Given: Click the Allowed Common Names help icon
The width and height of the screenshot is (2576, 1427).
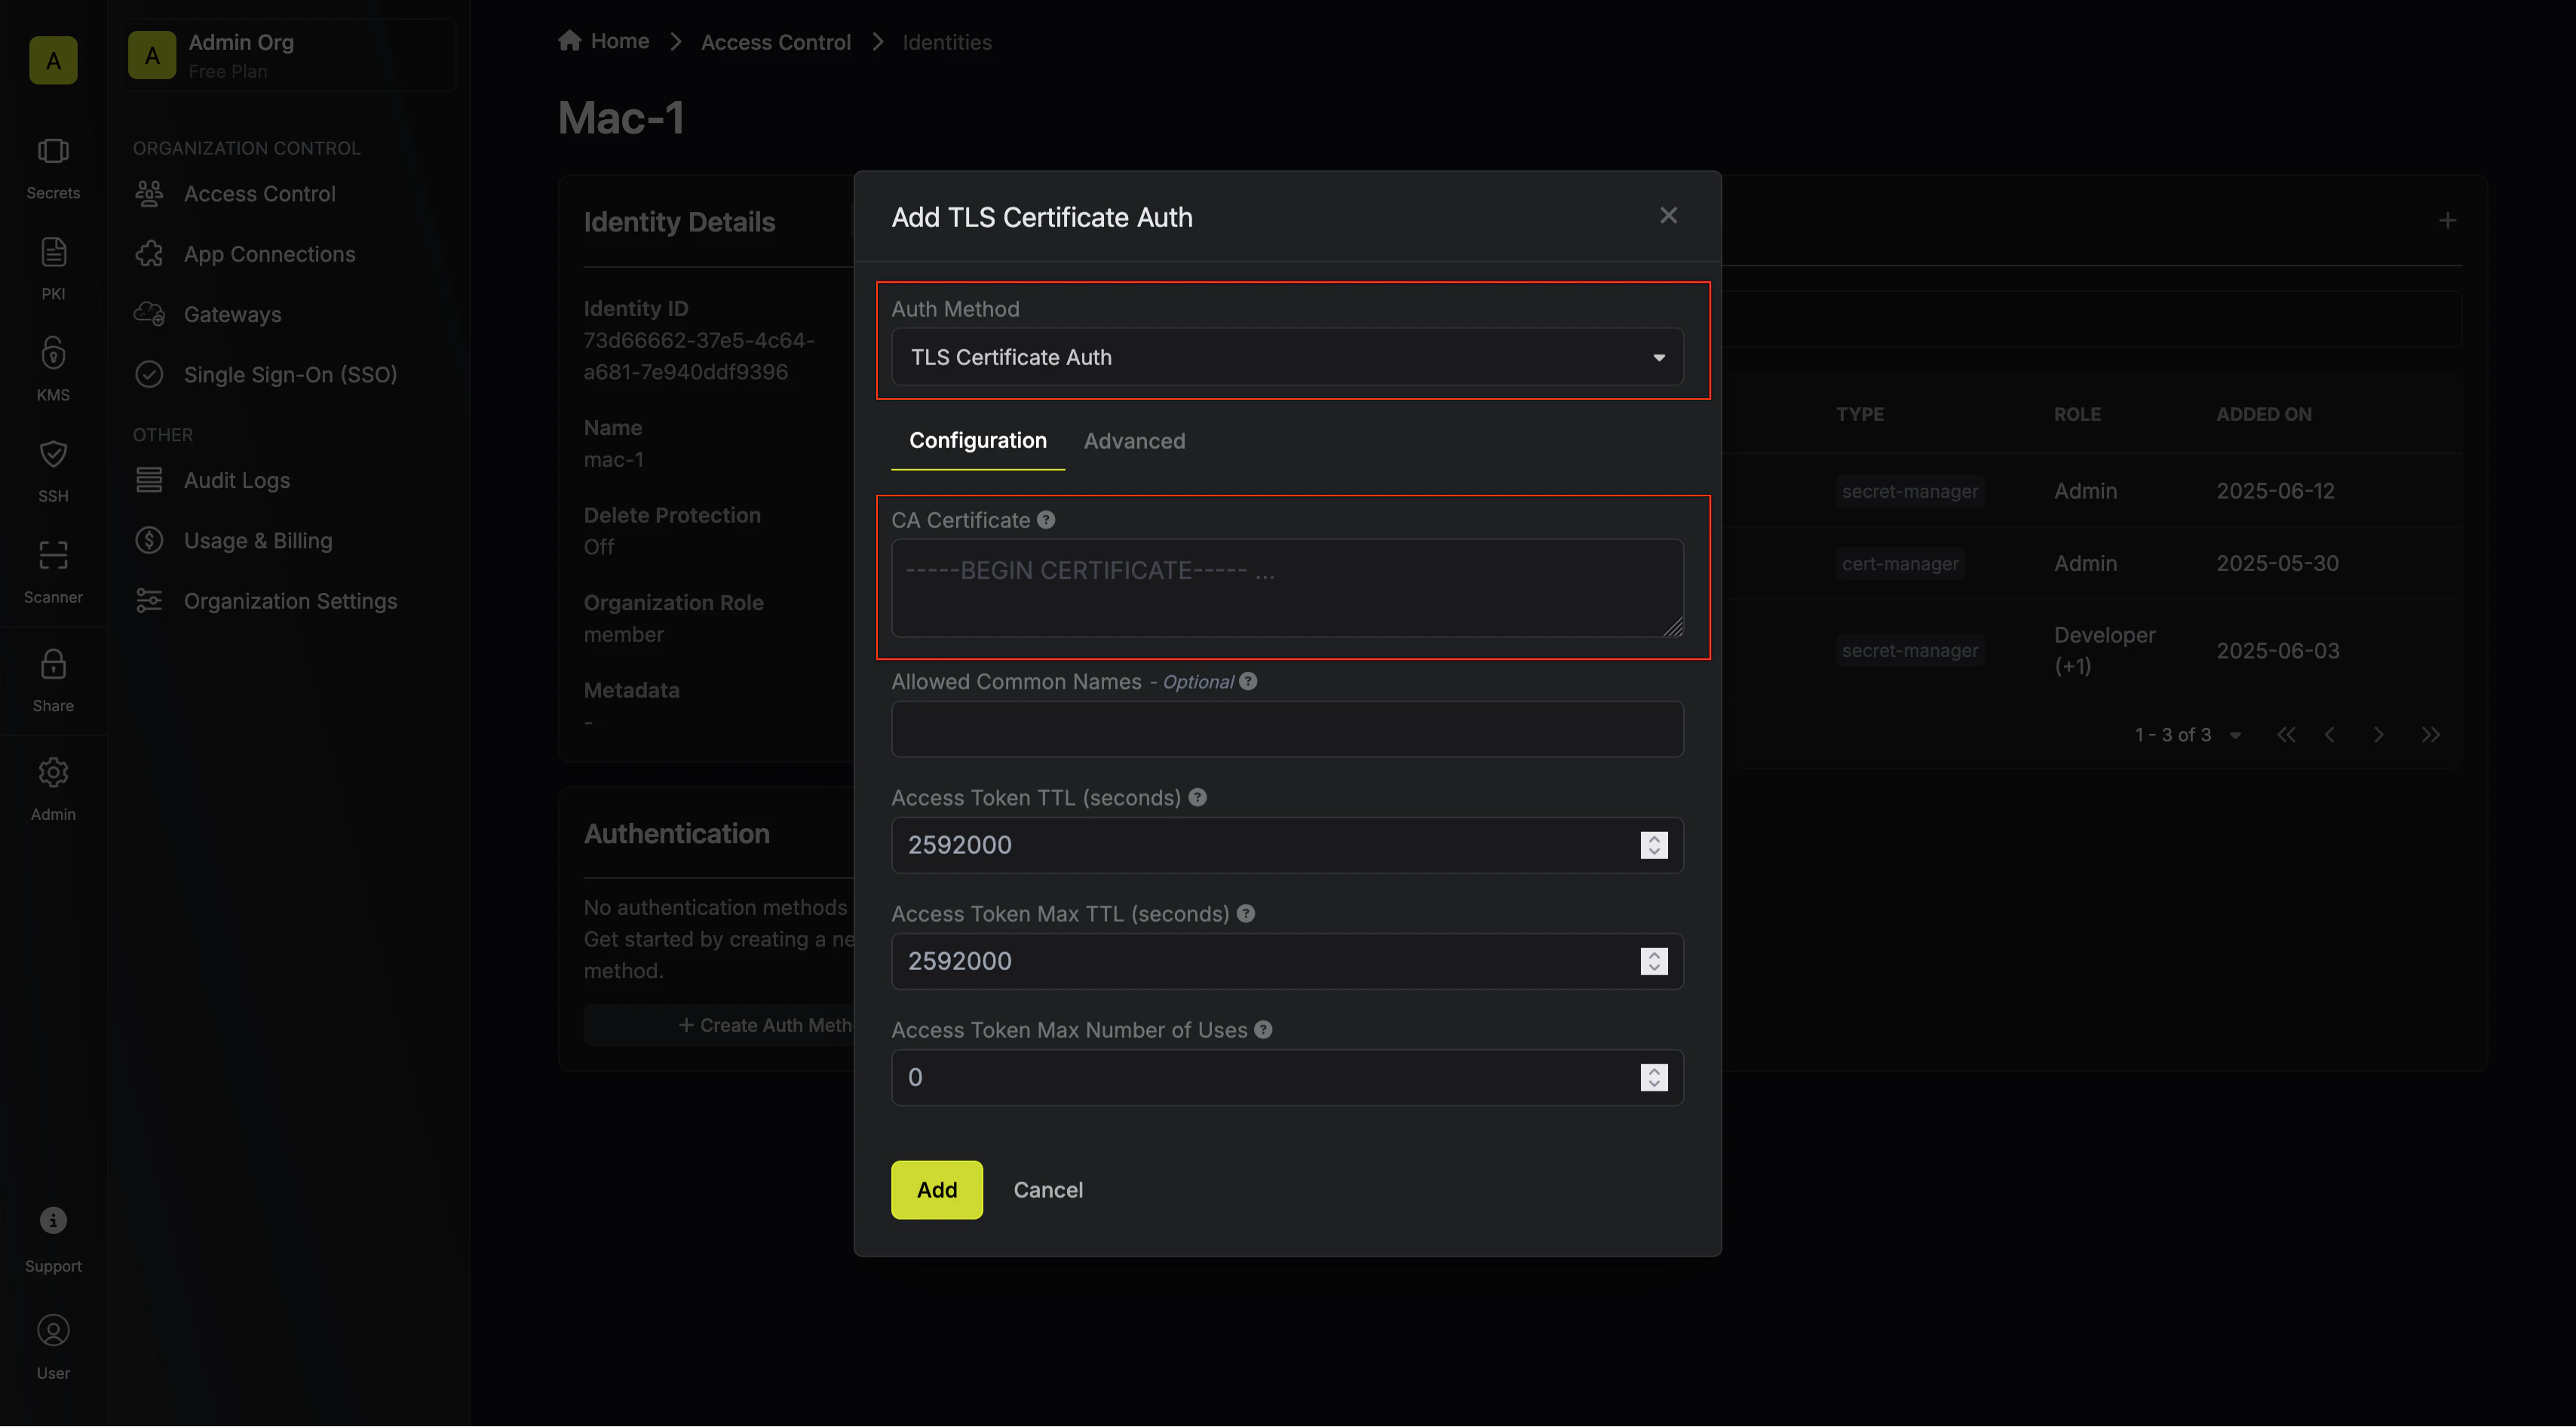Looking at the screenshot, I should click(1248, 681).
